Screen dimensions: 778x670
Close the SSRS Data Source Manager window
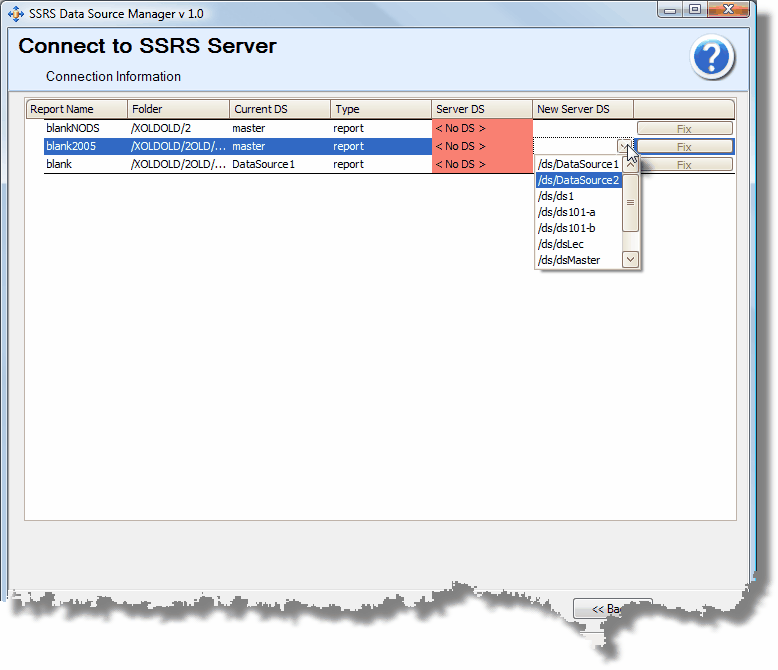[728, 9]
